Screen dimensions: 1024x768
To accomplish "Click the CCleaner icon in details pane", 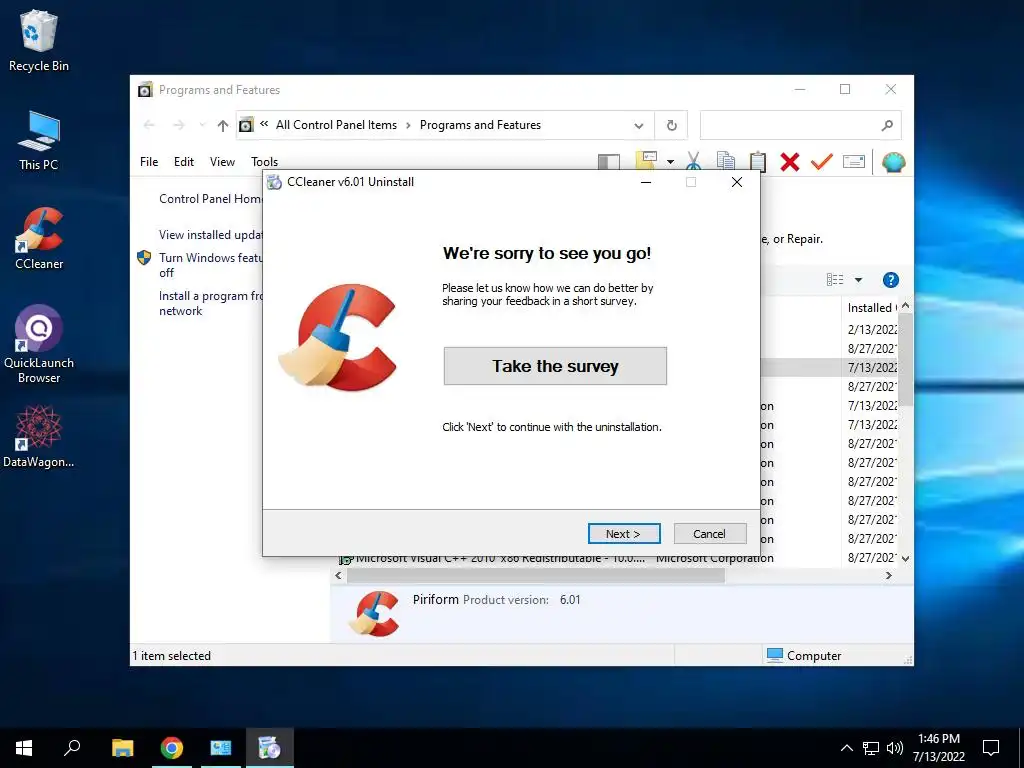I will coord(374,613).
